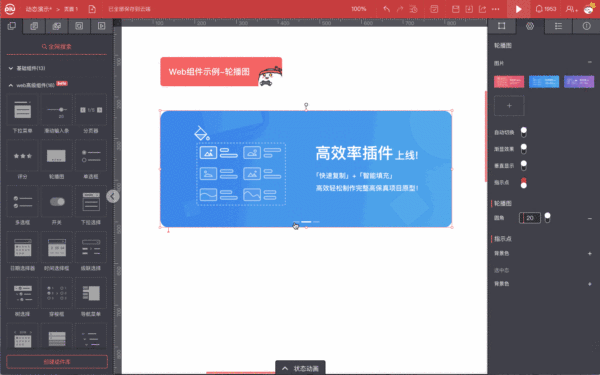Click the minus icon in the 圆角 row
The image size is (600, 375).
point(590,218)
